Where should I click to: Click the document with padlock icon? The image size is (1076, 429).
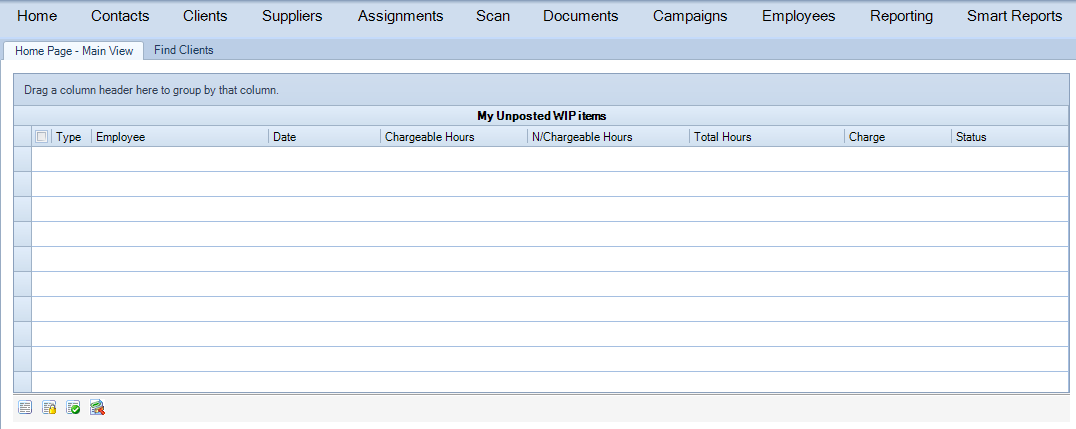pos(49,408)
